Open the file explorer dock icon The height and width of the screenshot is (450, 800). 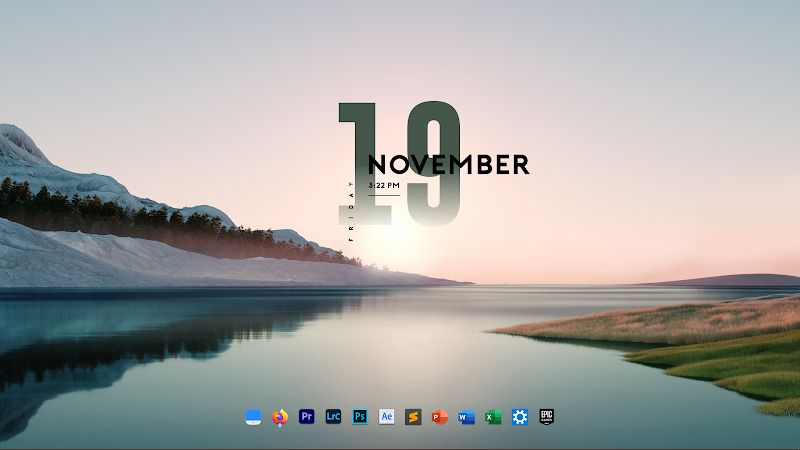point(254,417)
